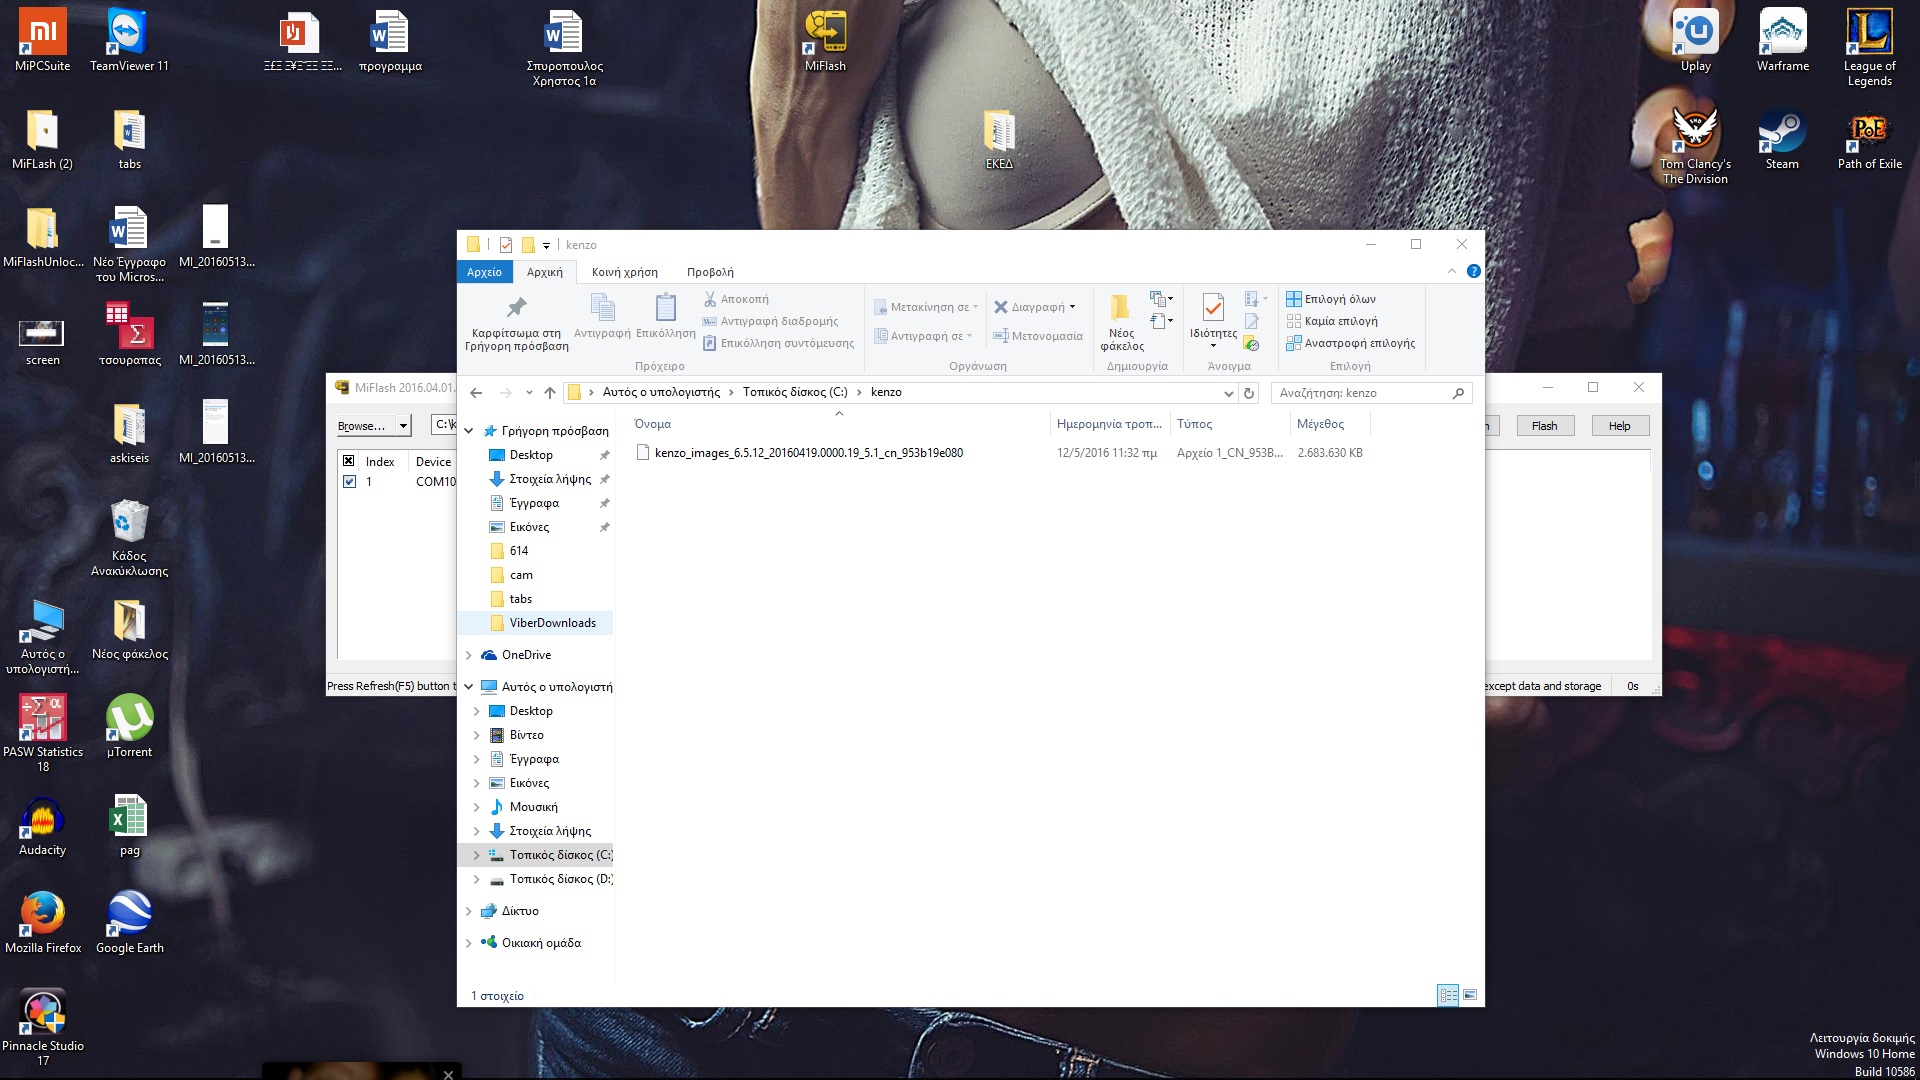The width and height of the screenshot is (1920, 1080).
Task: Switch to the large icons view in the status bar
Action: (1470, 995)
